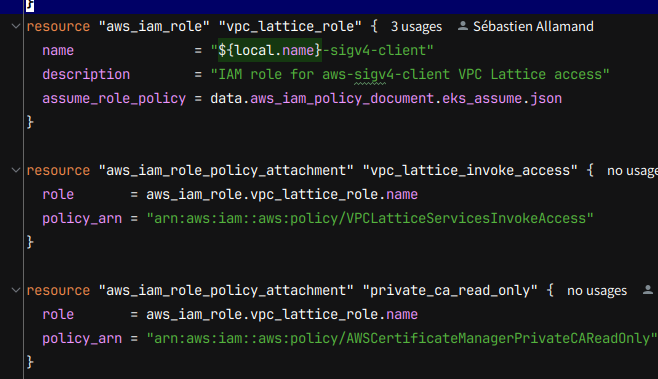Screen dimensions: 658x379
Task: Collapse the vpc_lattice_invoke_access resource block
Action: pyautogui.click(x=16, y=170)
